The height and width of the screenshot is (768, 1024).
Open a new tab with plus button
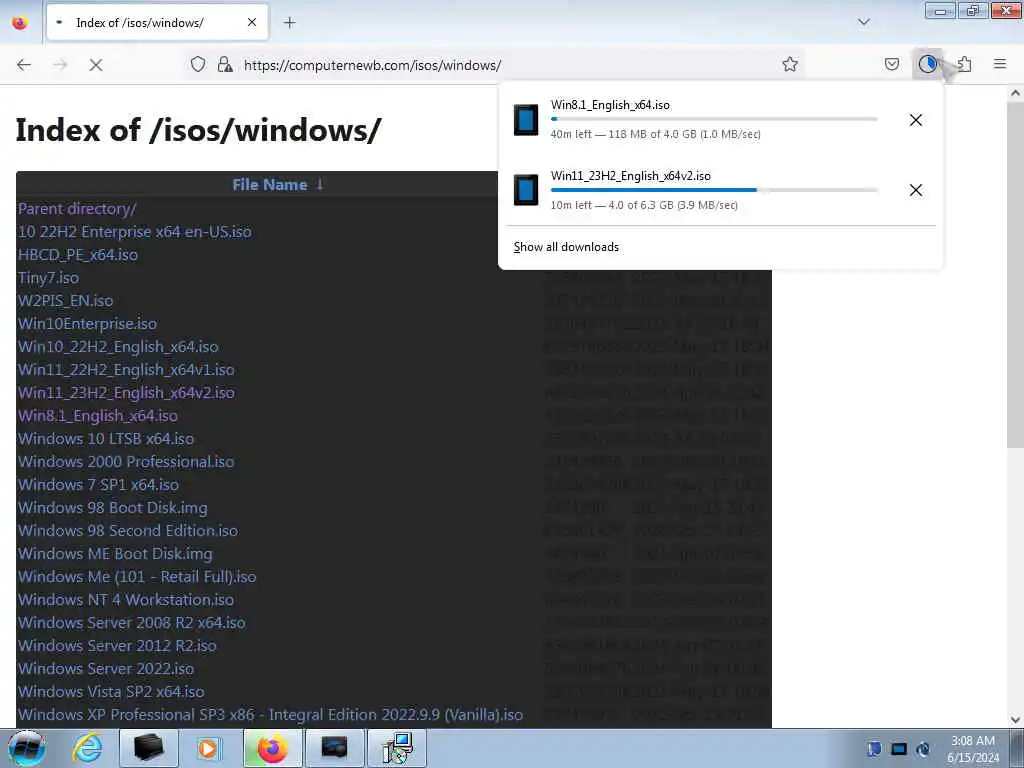click(290, 23)
